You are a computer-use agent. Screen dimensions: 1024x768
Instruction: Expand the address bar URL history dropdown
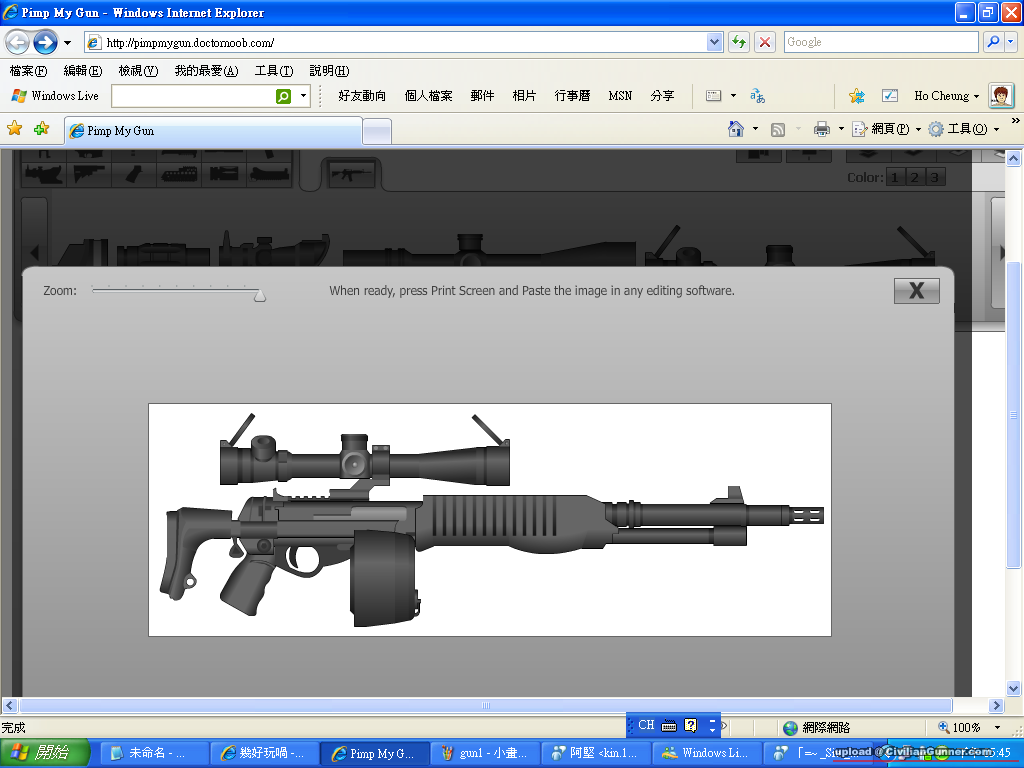point(714,42)
